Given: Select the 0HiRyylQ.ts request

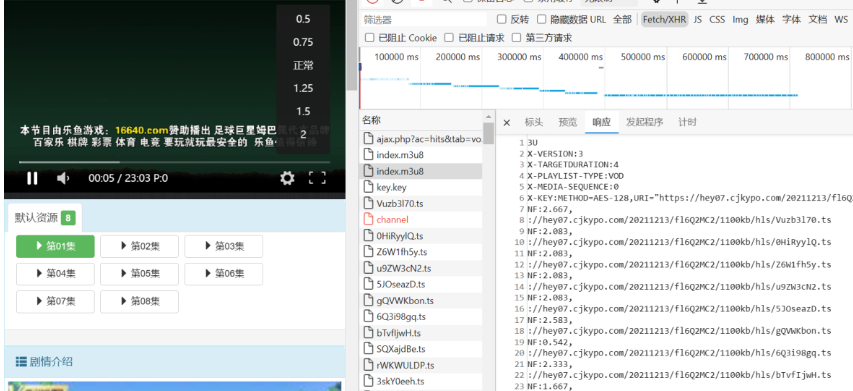Looking at the screenshot, I should click(x=421, y=236).
